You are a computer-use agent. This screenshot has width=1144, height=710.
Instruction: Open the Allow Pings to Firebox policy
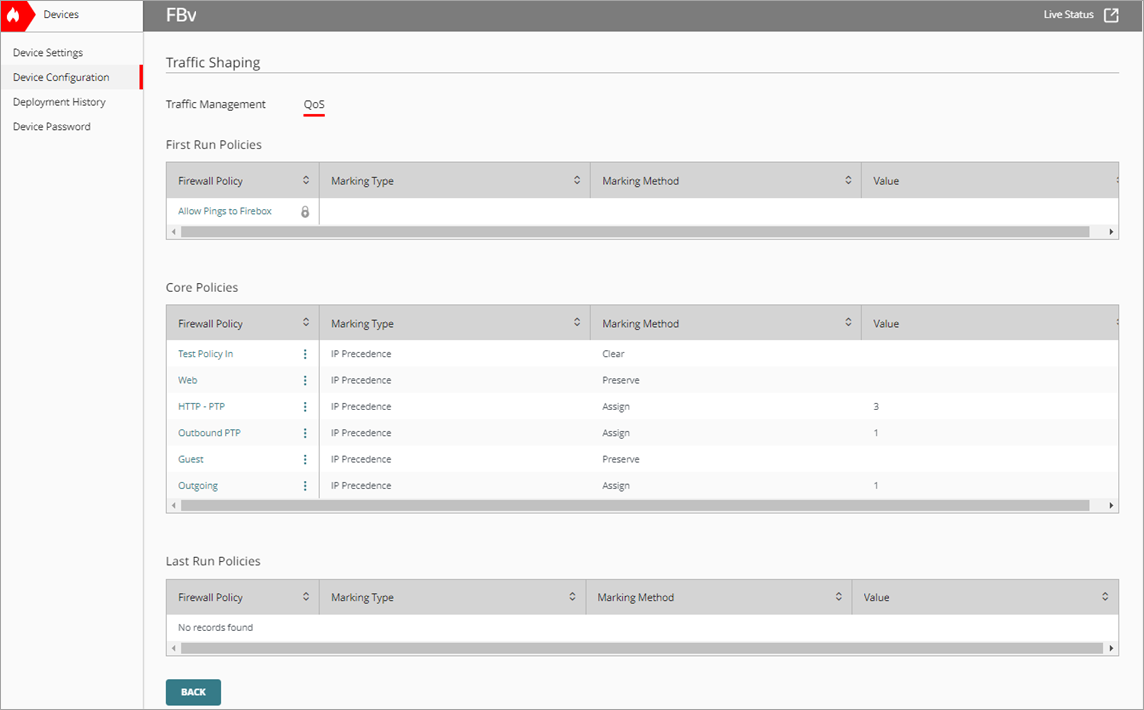224,211
